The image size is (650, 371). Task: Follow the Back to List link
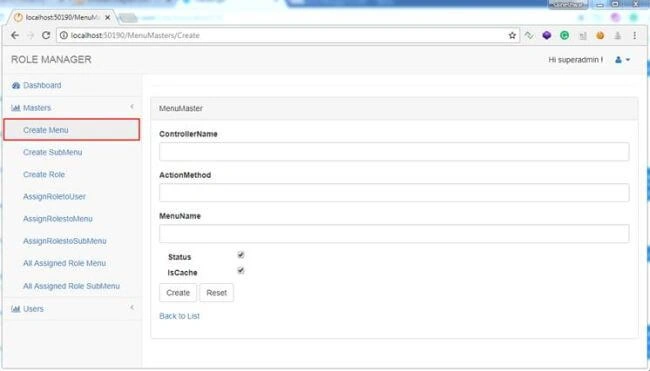179,316
